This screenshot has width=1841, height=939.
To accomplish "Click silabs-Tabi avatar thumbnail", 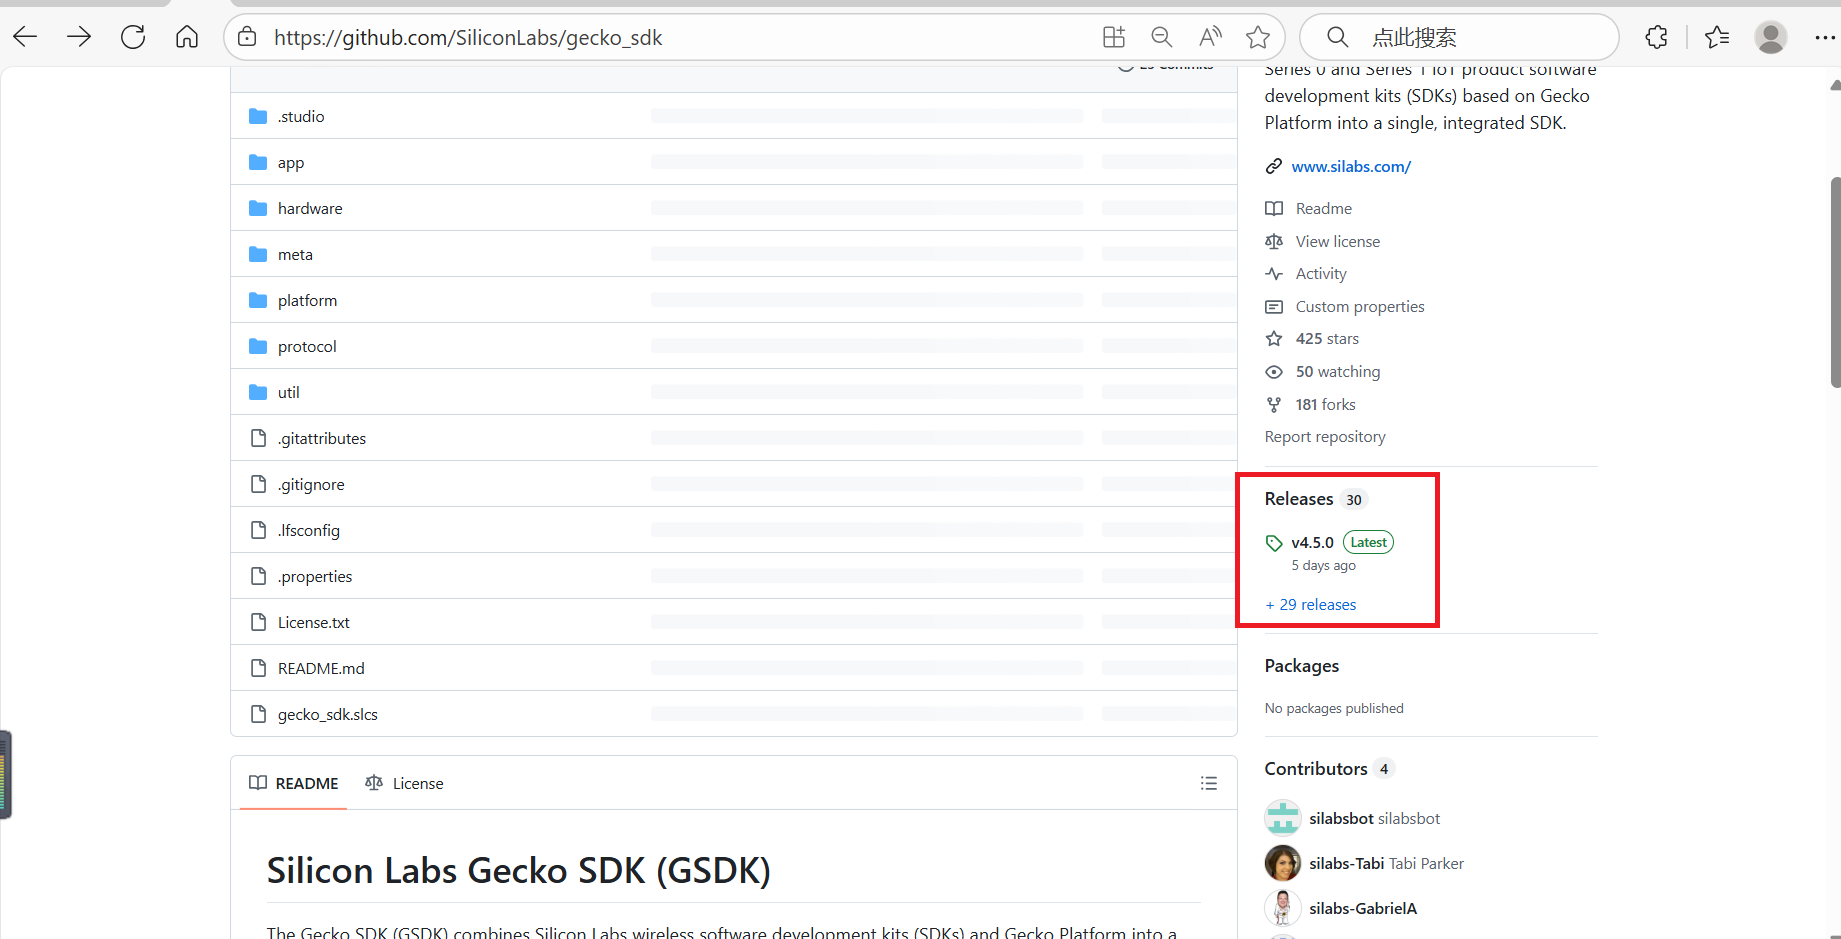I will 1283,863.
